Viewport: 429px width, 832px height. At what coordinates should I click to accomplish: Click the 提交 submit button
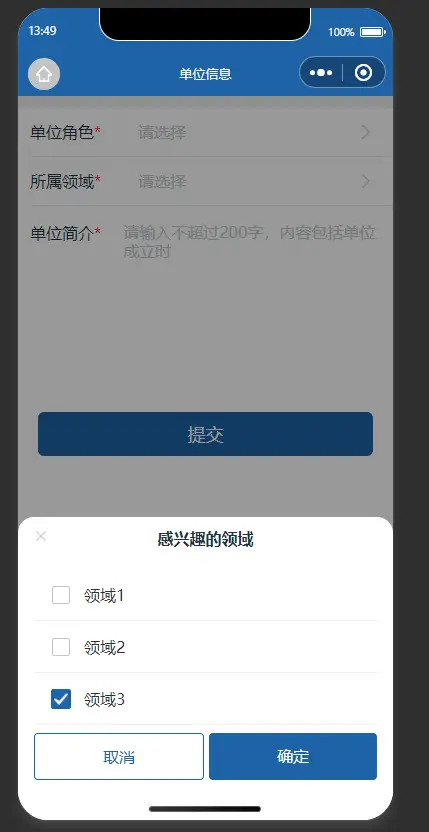pyautogui.click(x=205, y=434)
